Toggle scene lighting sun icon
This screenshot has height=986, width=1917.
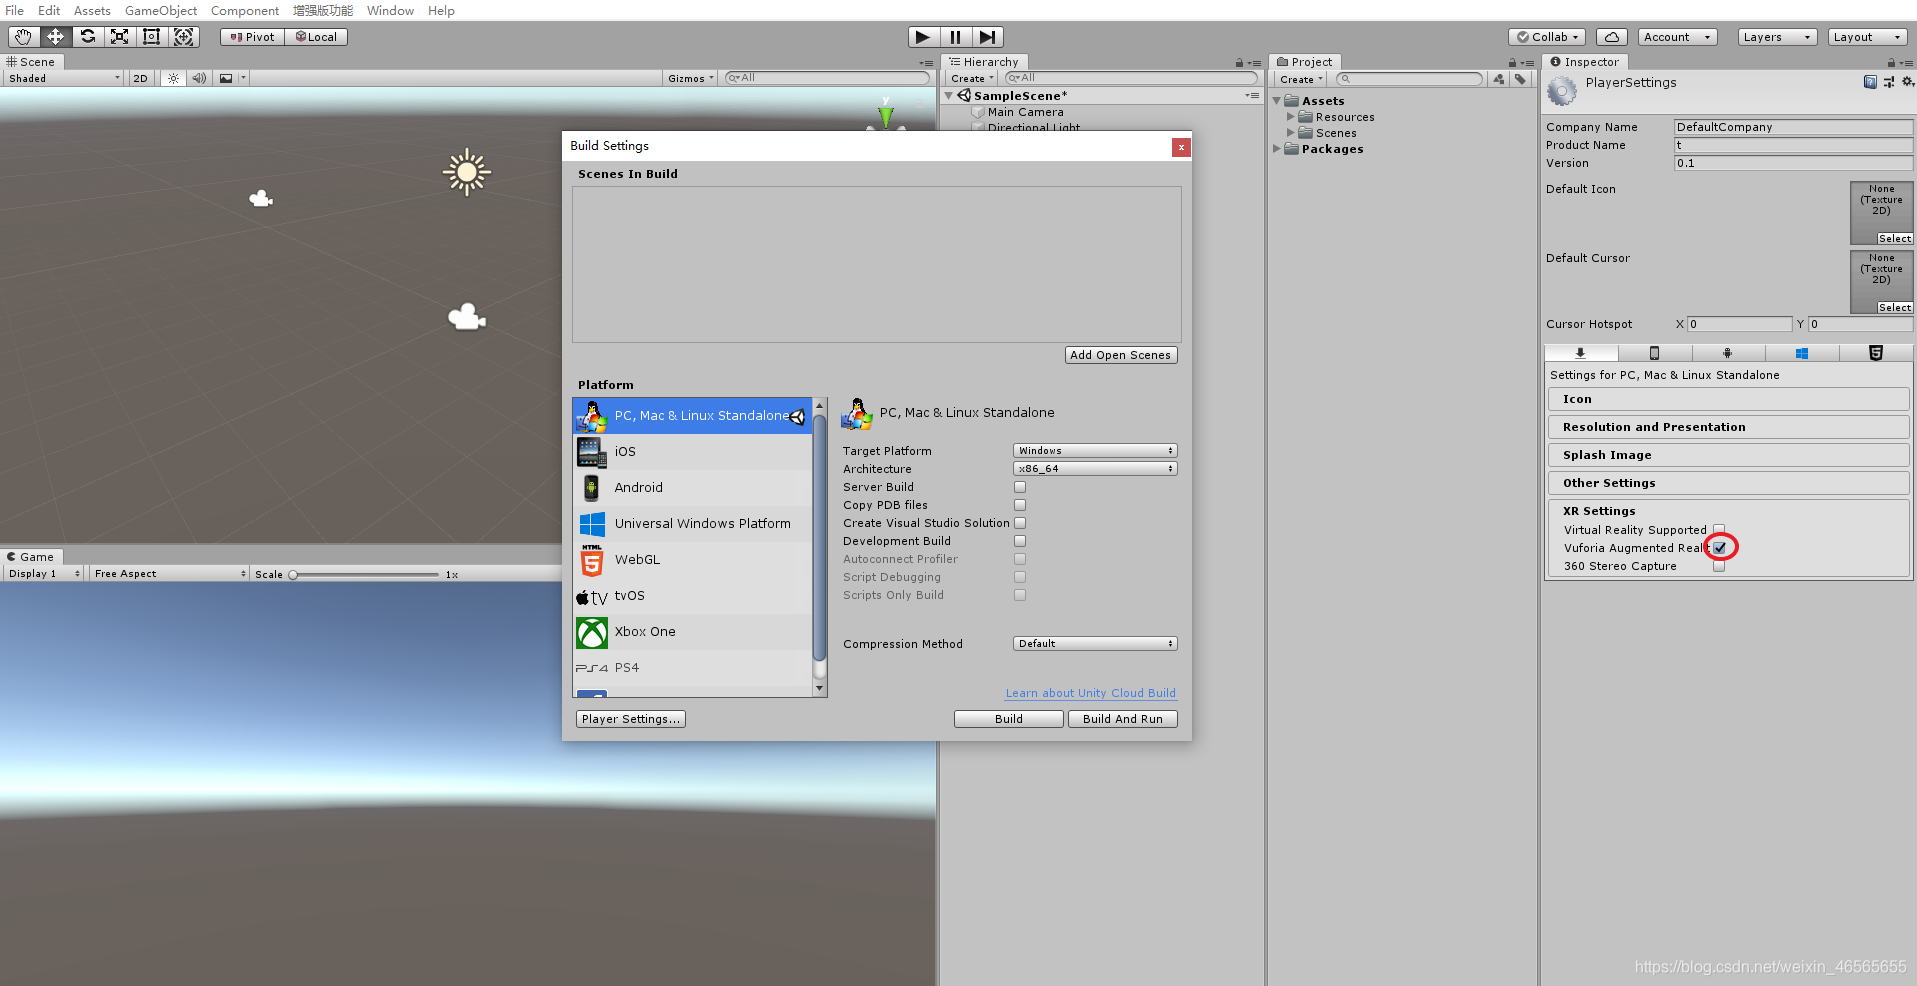173,78
